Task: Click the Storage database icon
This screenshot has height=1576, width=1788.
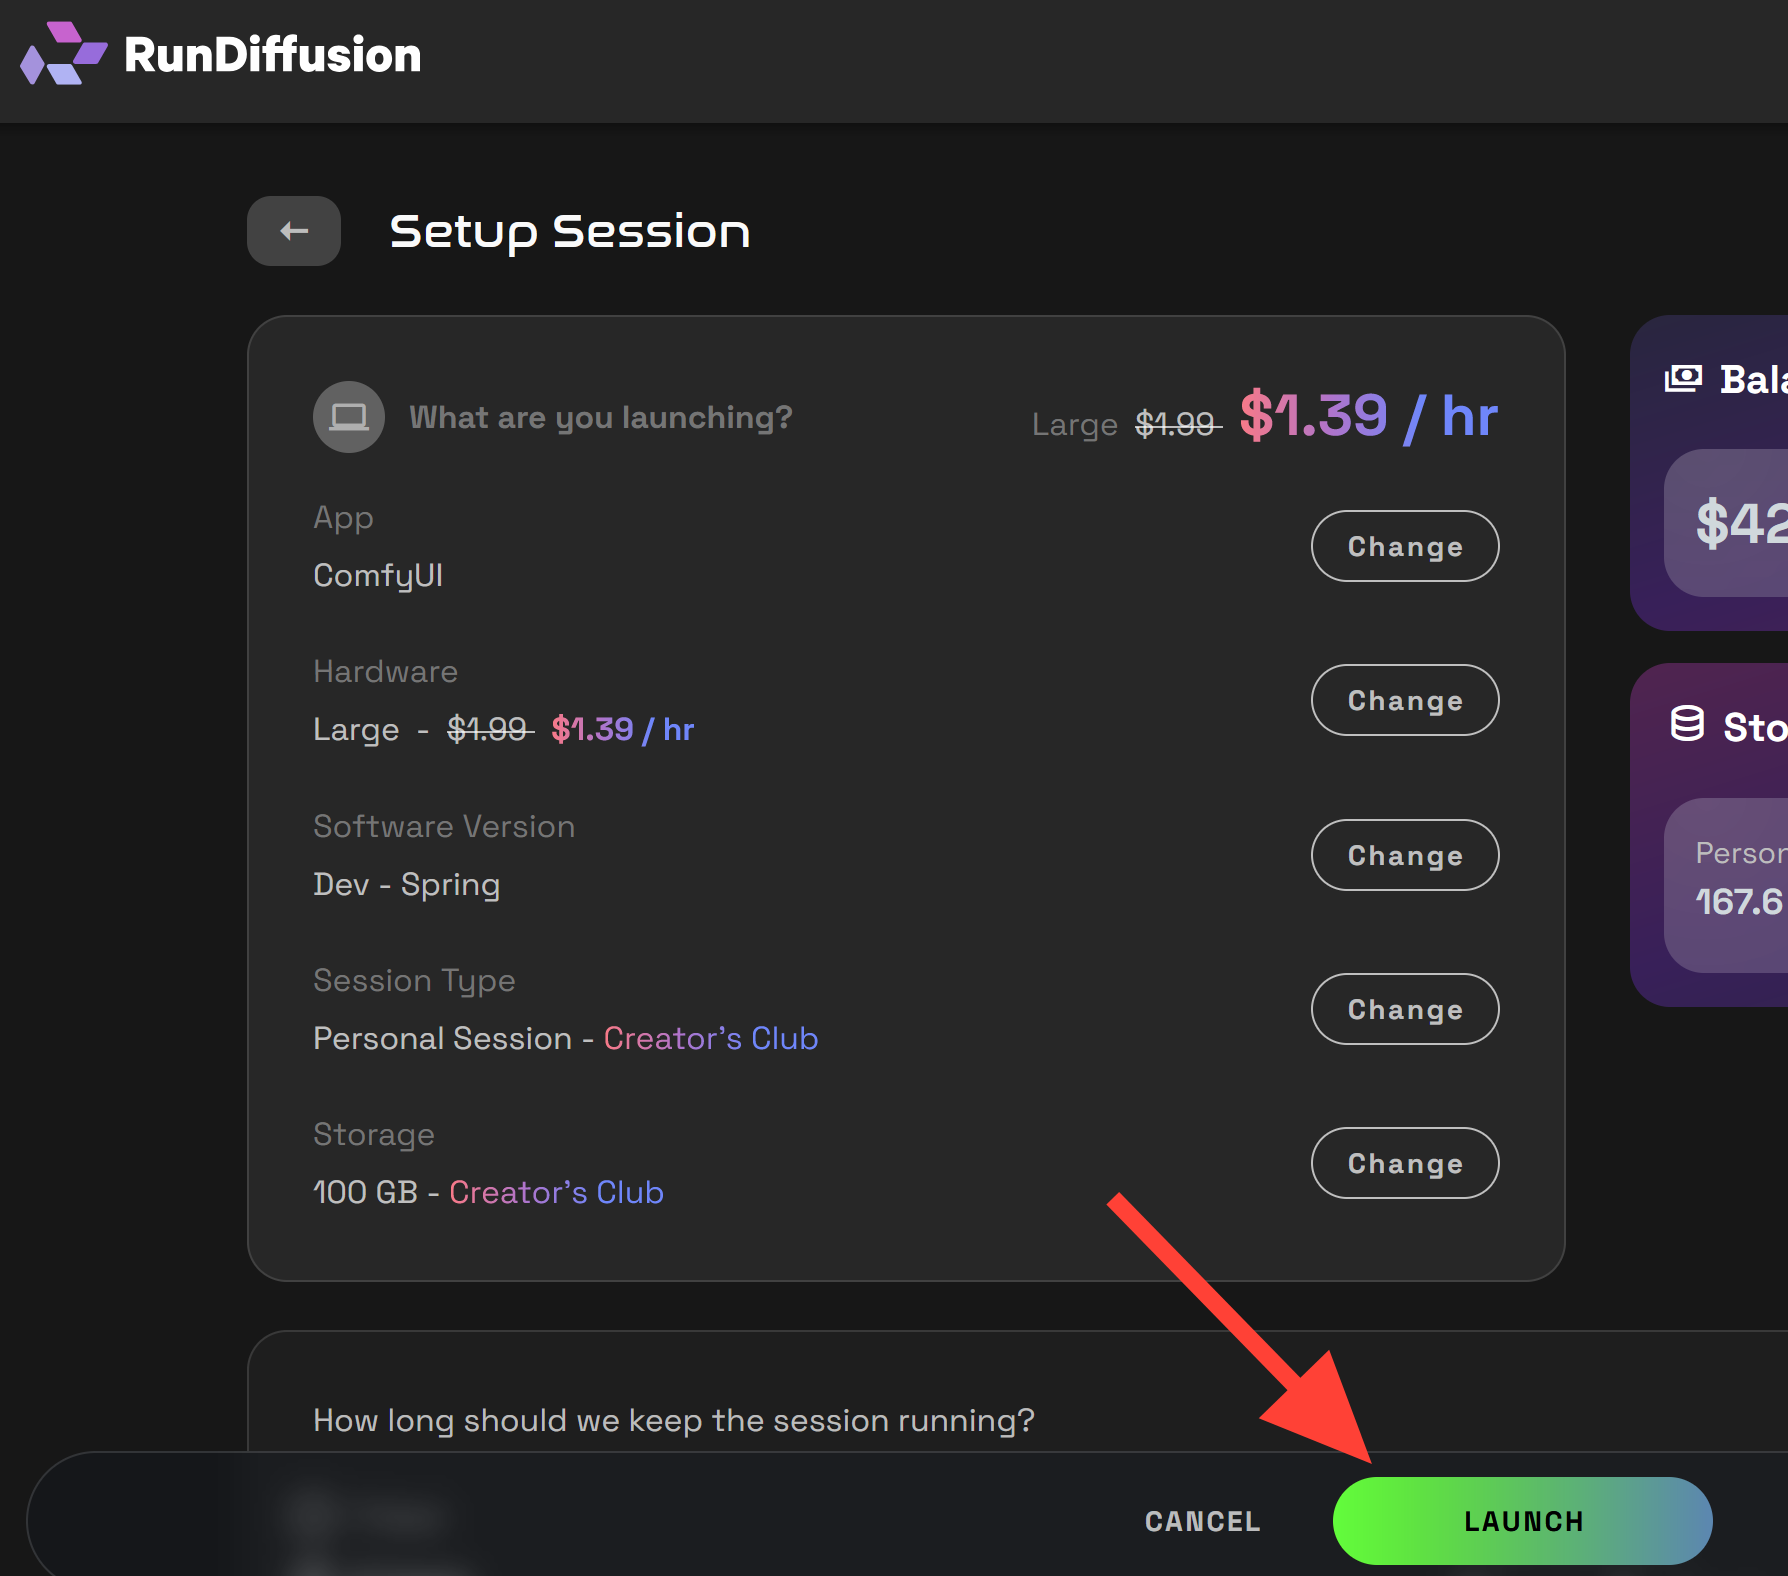Action: (x=1687, y=724)
